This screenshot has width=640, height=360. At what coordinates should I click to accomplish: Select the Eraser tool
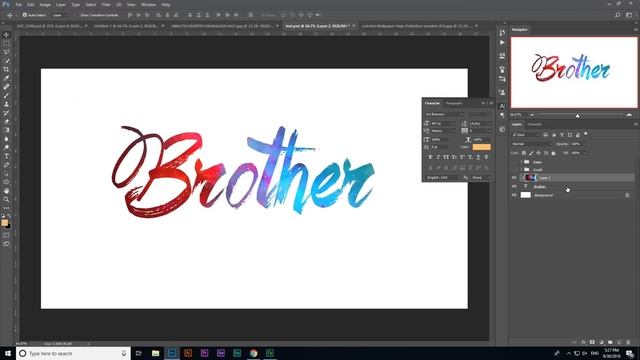(x=6, y=121)
